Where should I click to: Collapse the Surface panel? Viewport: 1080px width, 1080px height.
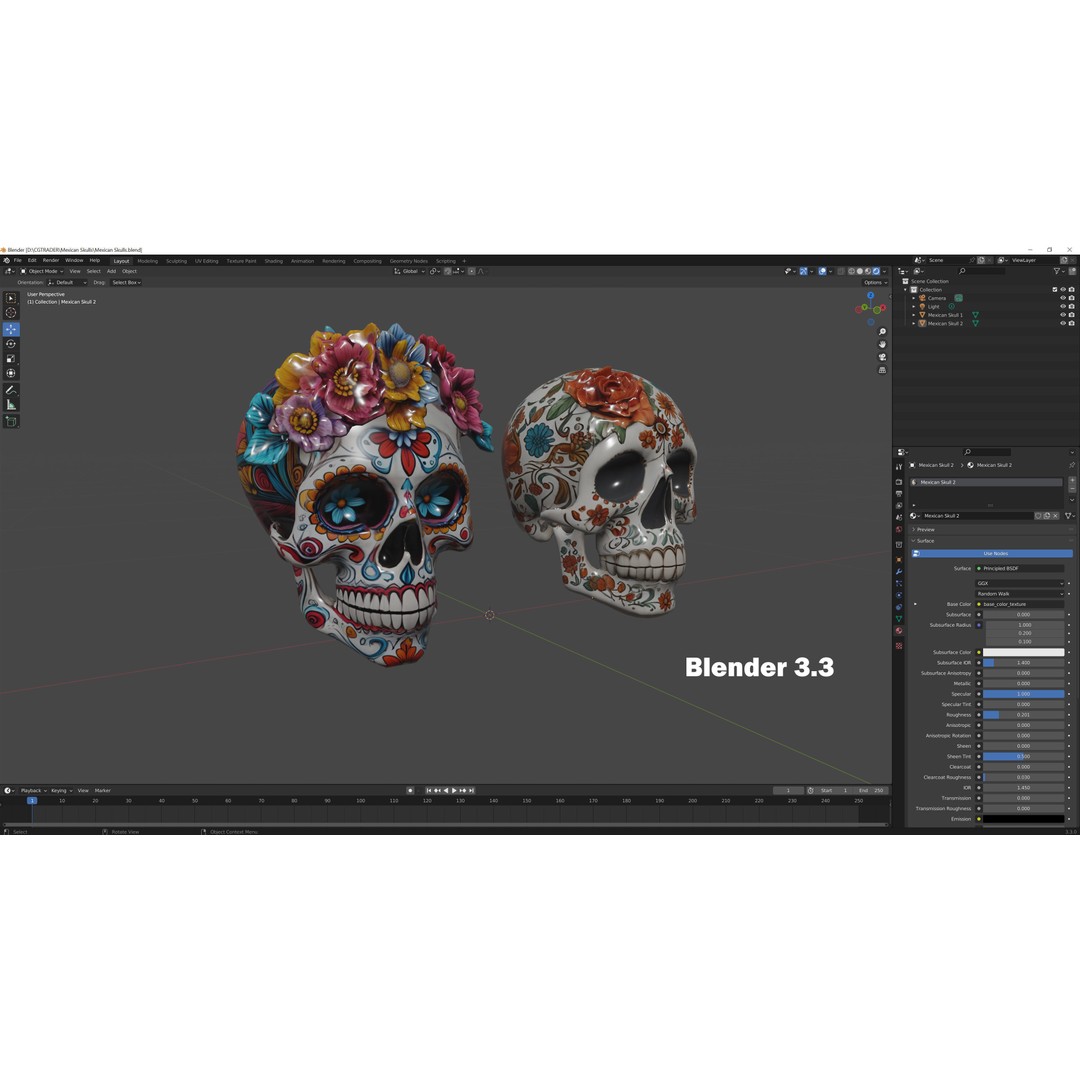tap(923, 541)
